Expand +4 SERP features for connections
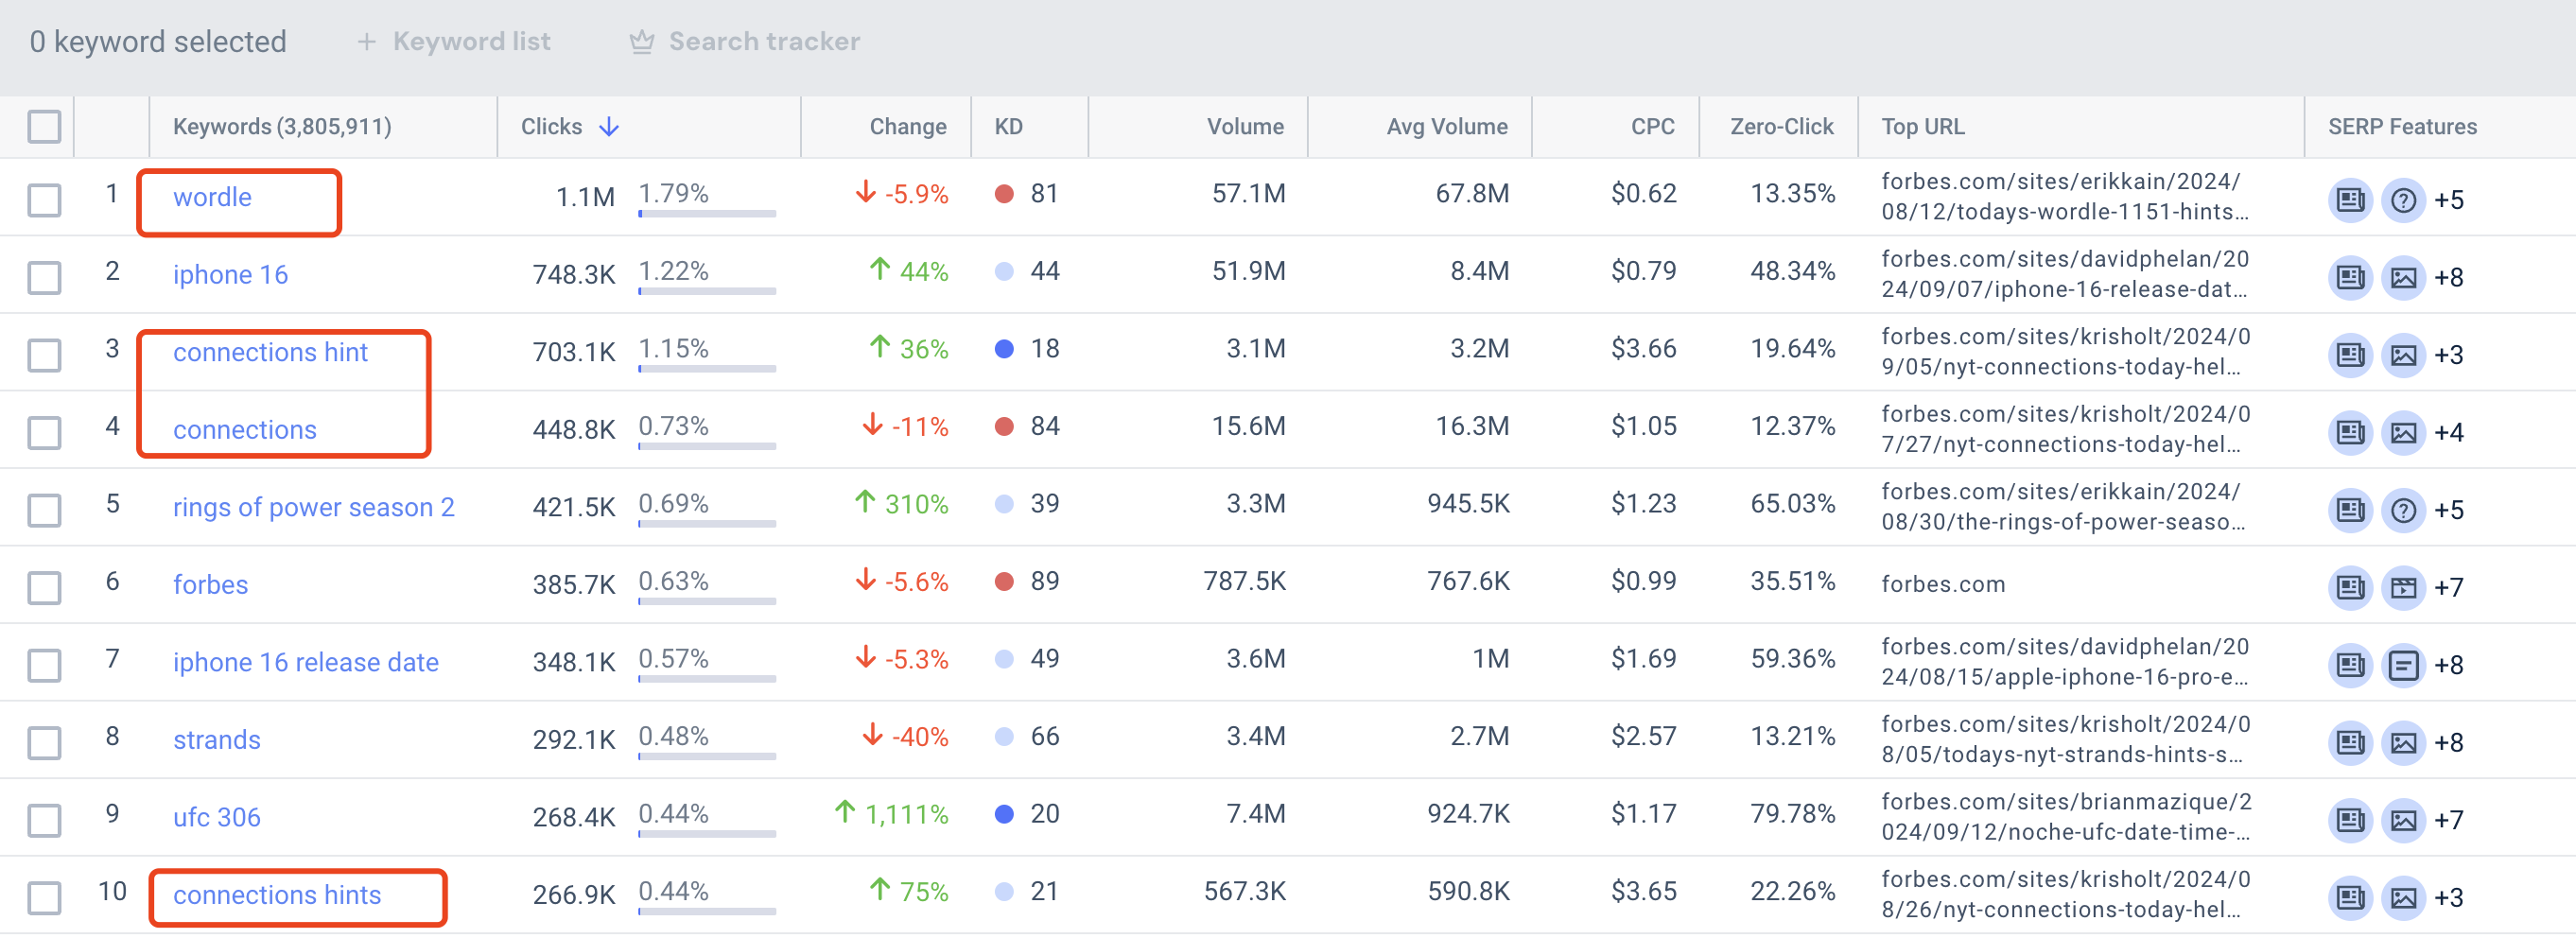This screenshot has height=938, width=2576. pyautogui.click(x=2449, y=433)
